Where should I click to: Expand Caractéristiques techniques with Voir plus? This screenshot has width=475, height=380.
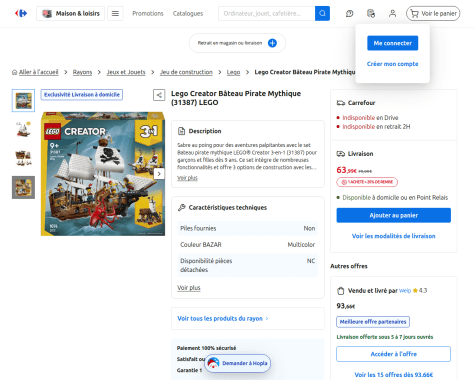point(189,288)
